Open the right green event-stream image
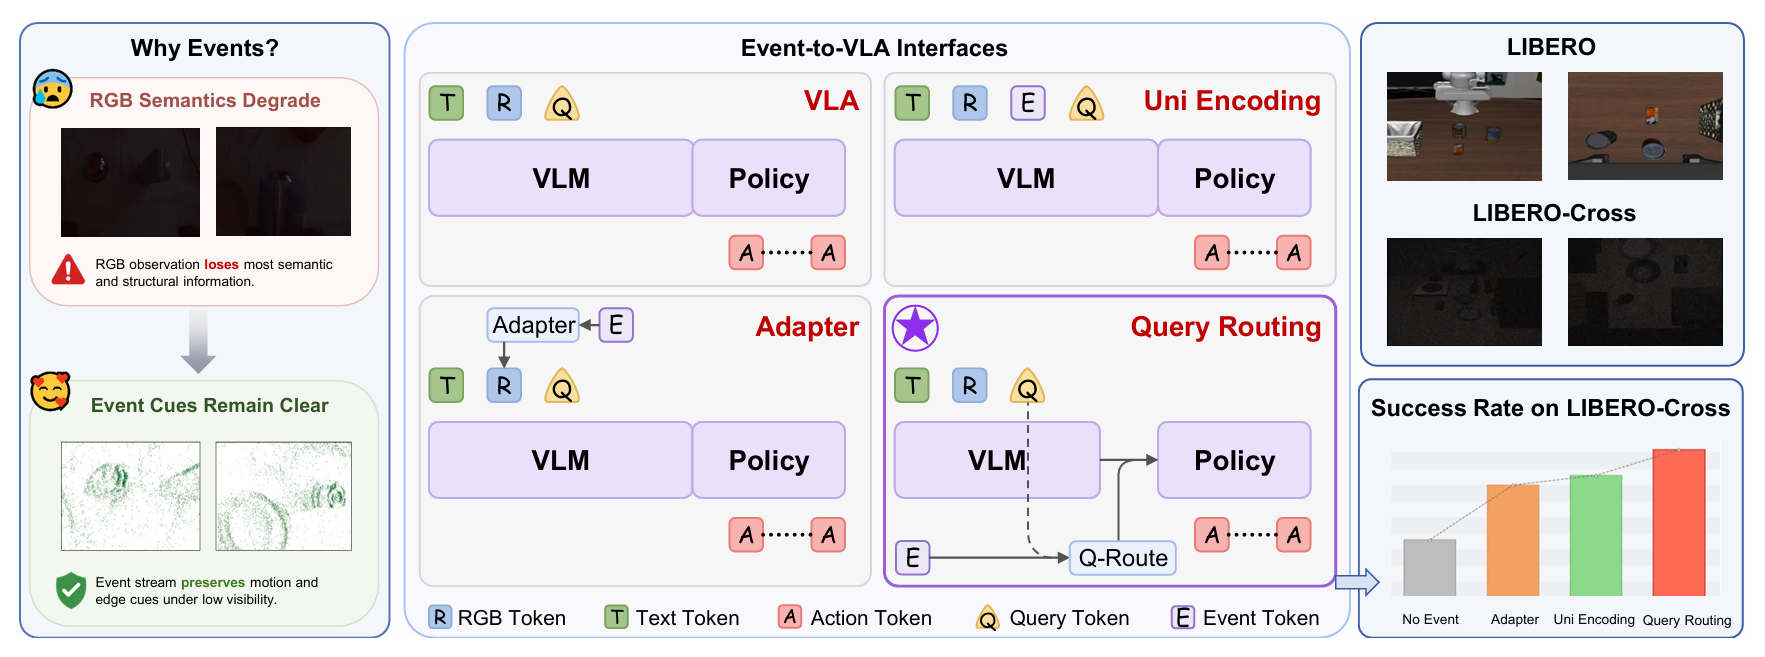Viewport: 1765px width, 657px height. [x=284, y=496]
